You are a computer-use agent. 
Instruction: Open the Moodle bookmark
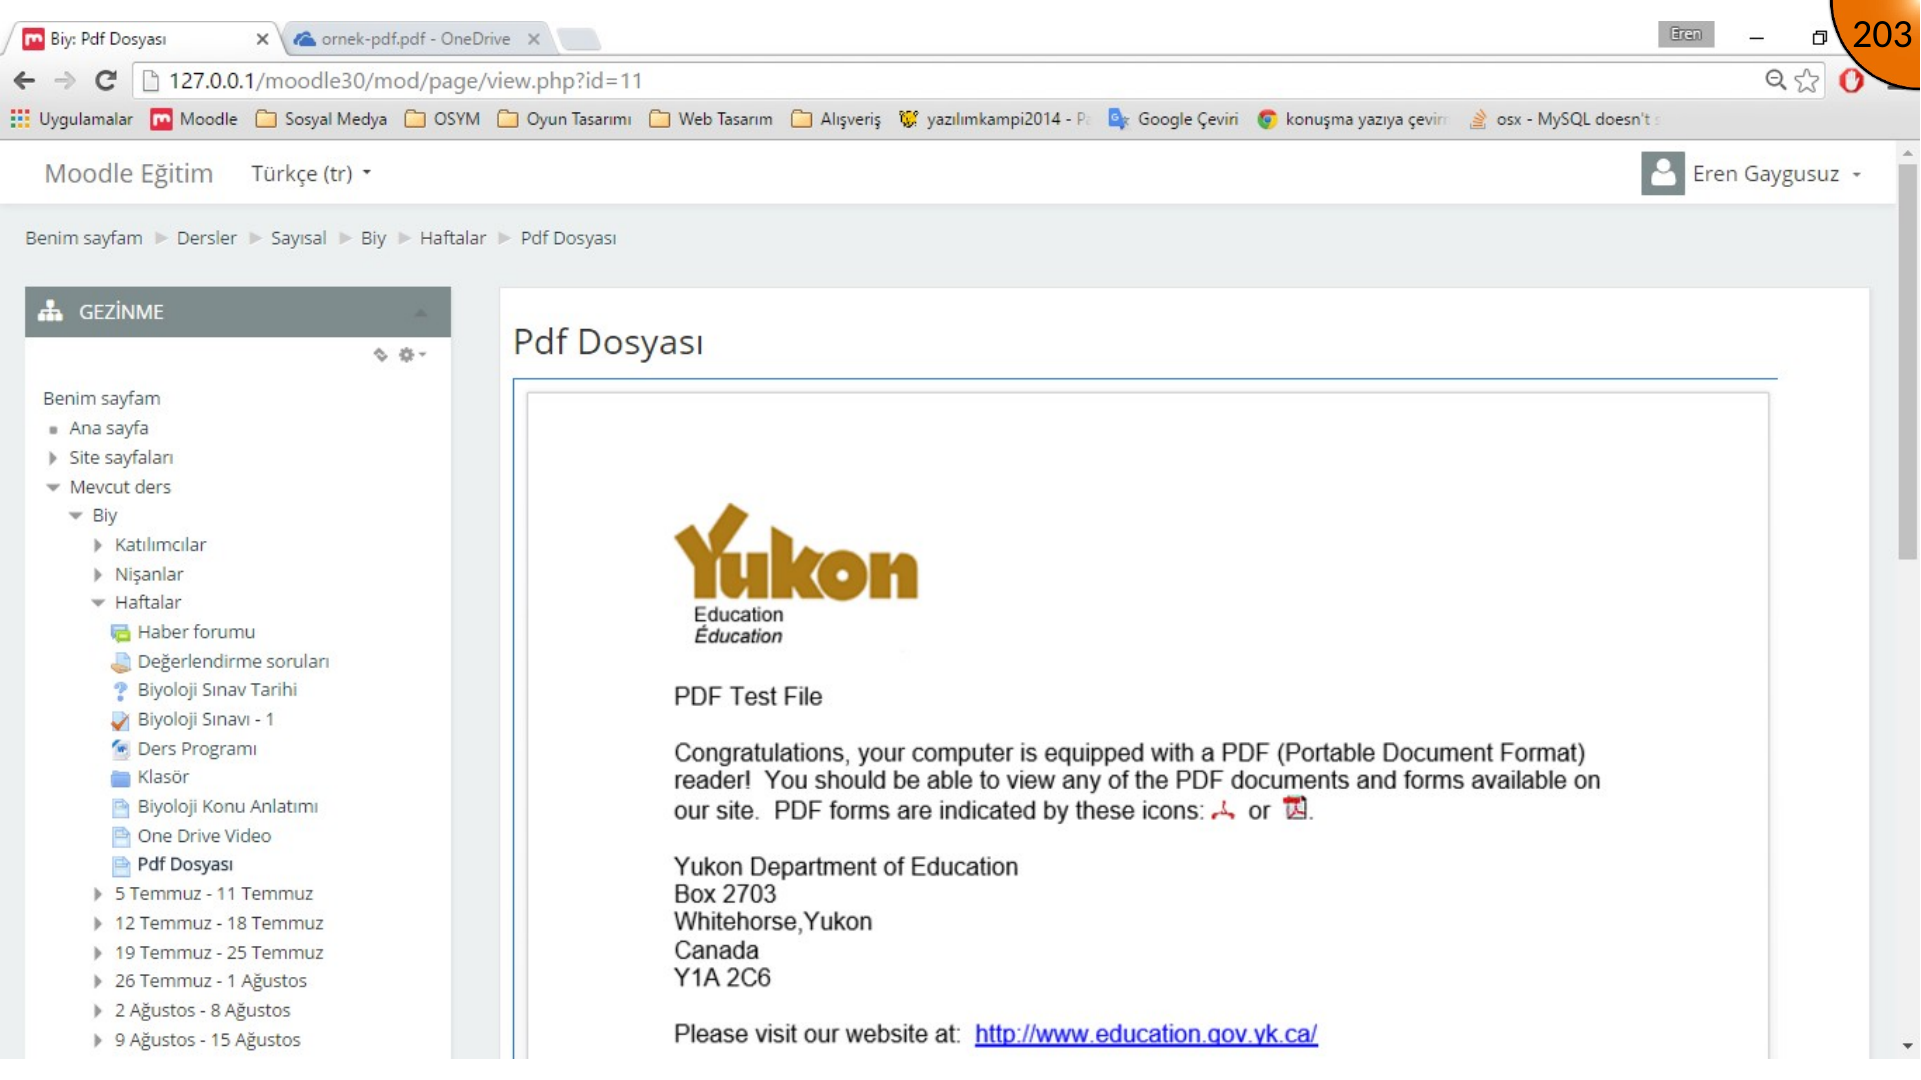(x=194, y=119)
